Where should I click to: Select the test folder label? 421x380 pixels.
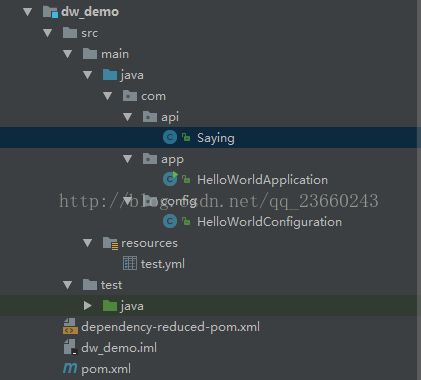[x=112, y=285]
